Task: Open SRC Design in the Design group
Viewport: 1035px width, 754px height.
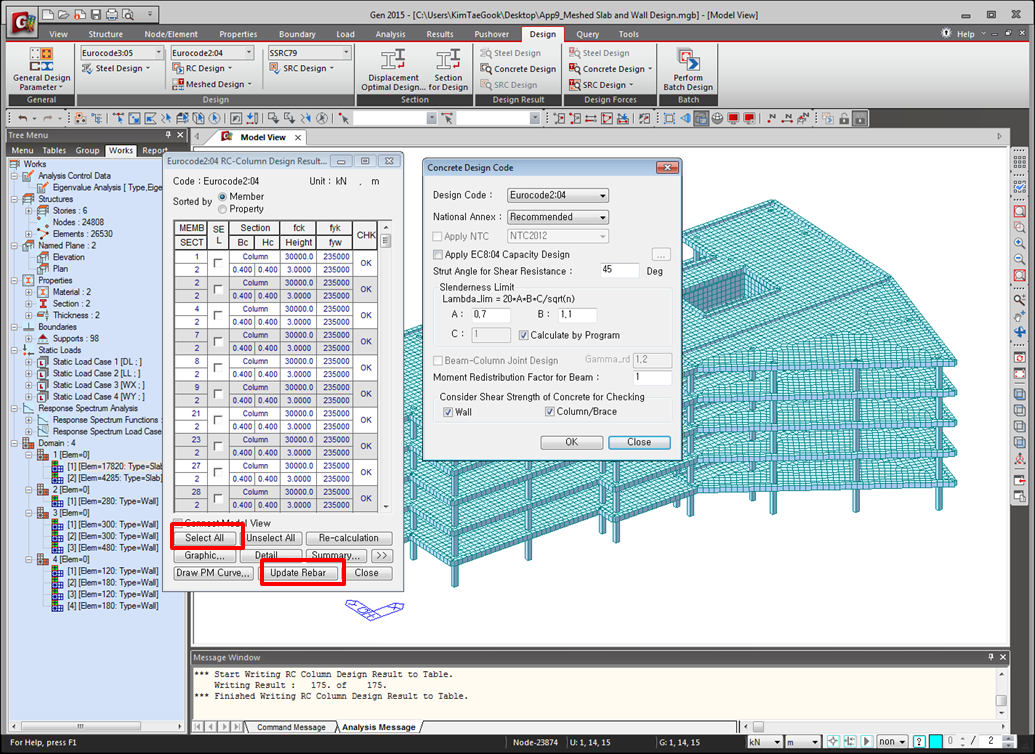Action: [302, 68]
